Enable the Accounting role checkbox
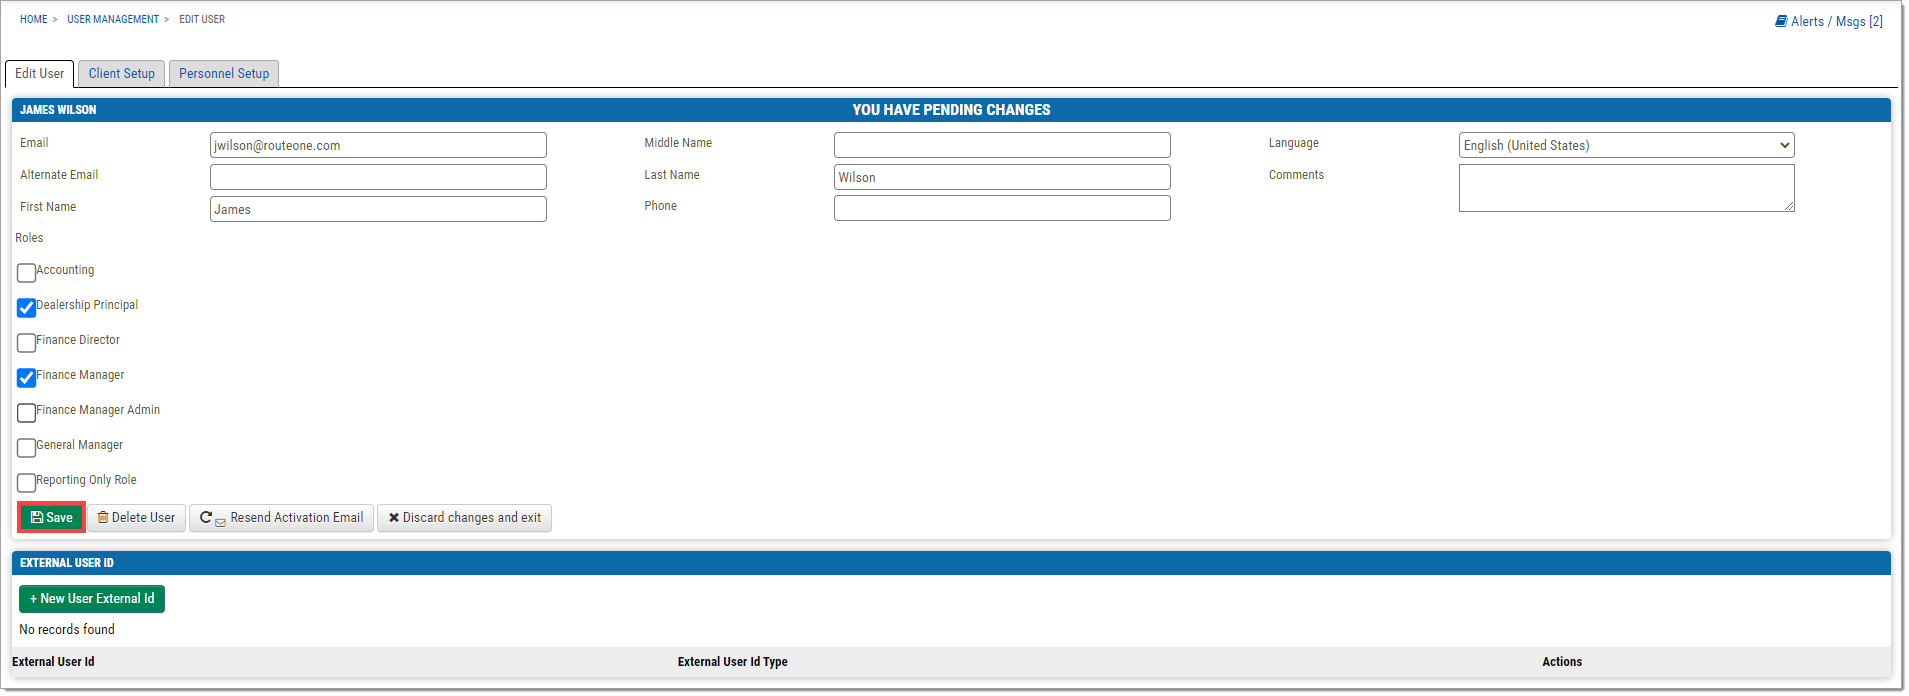This screenshot has width=1909, height=696. tap(27, 273)
